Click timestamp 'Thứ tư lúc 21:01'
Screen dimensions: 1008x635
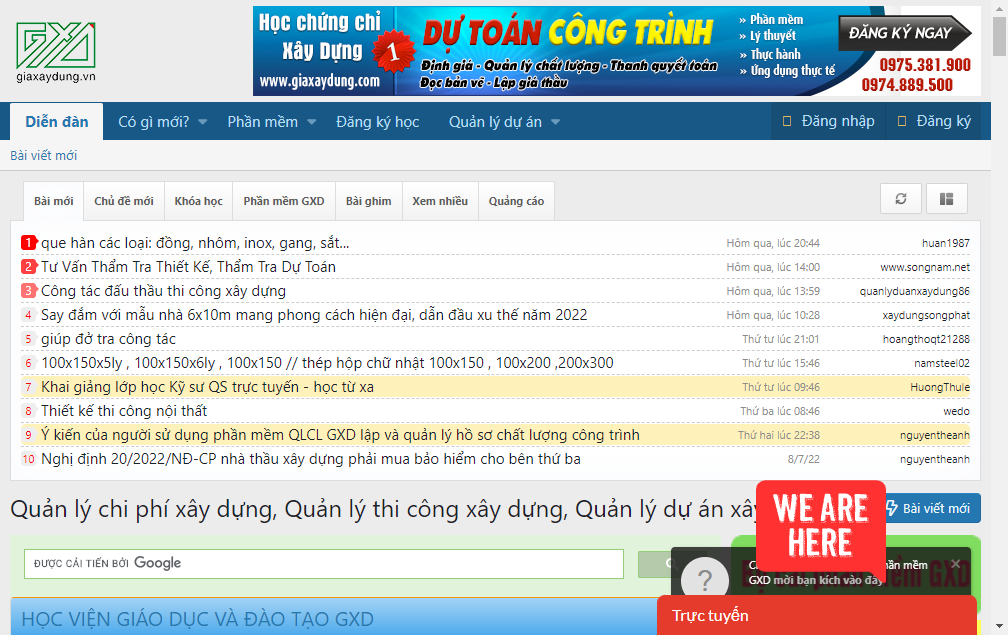coord(781,339)
